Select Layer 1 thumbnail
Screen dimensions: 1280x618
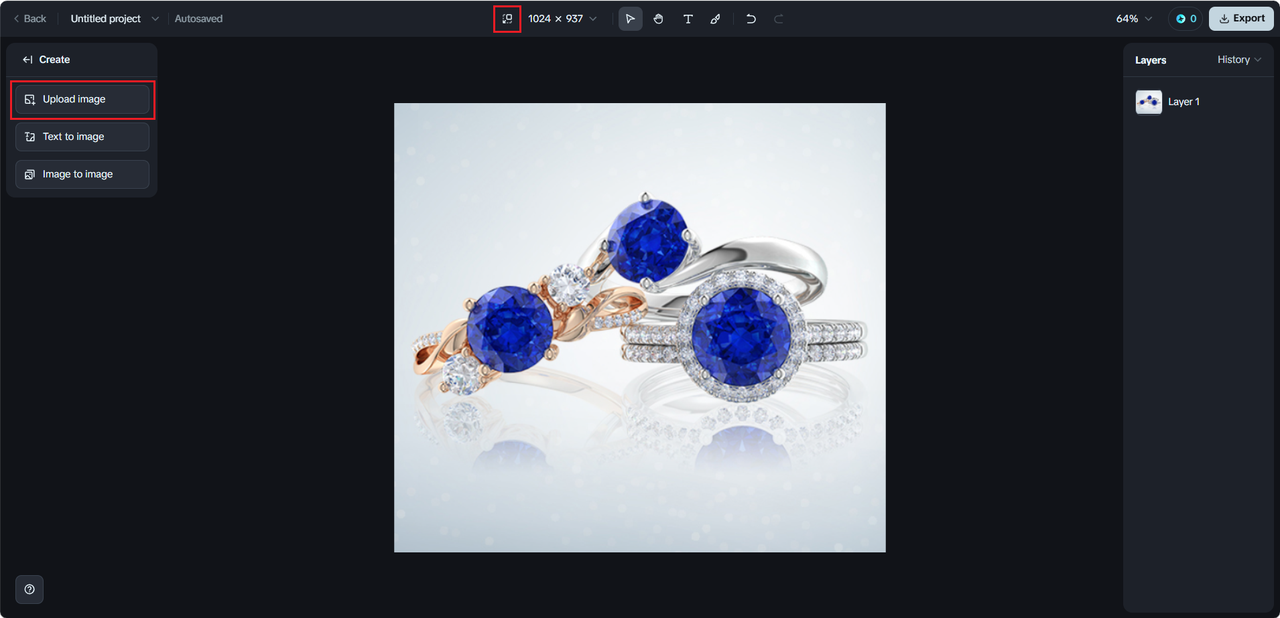click(1149, 102)
